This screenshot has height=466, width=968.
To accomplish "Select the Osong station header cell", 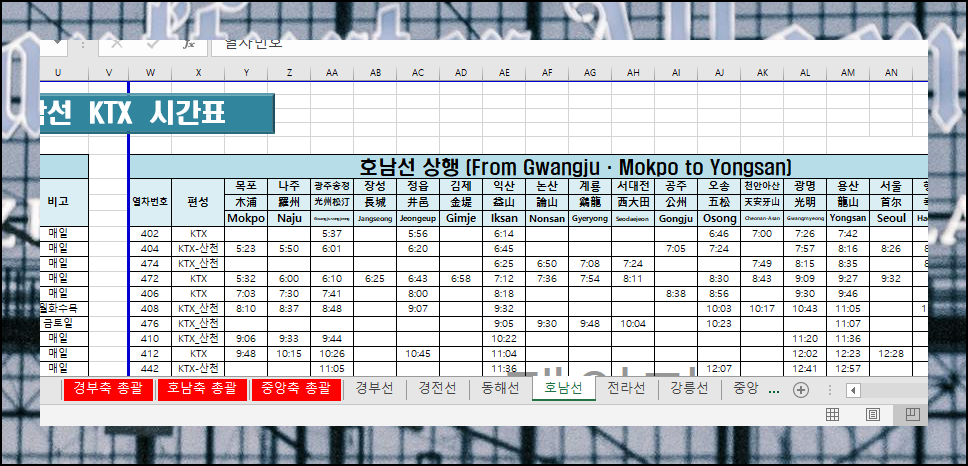I will coord(719,218).
